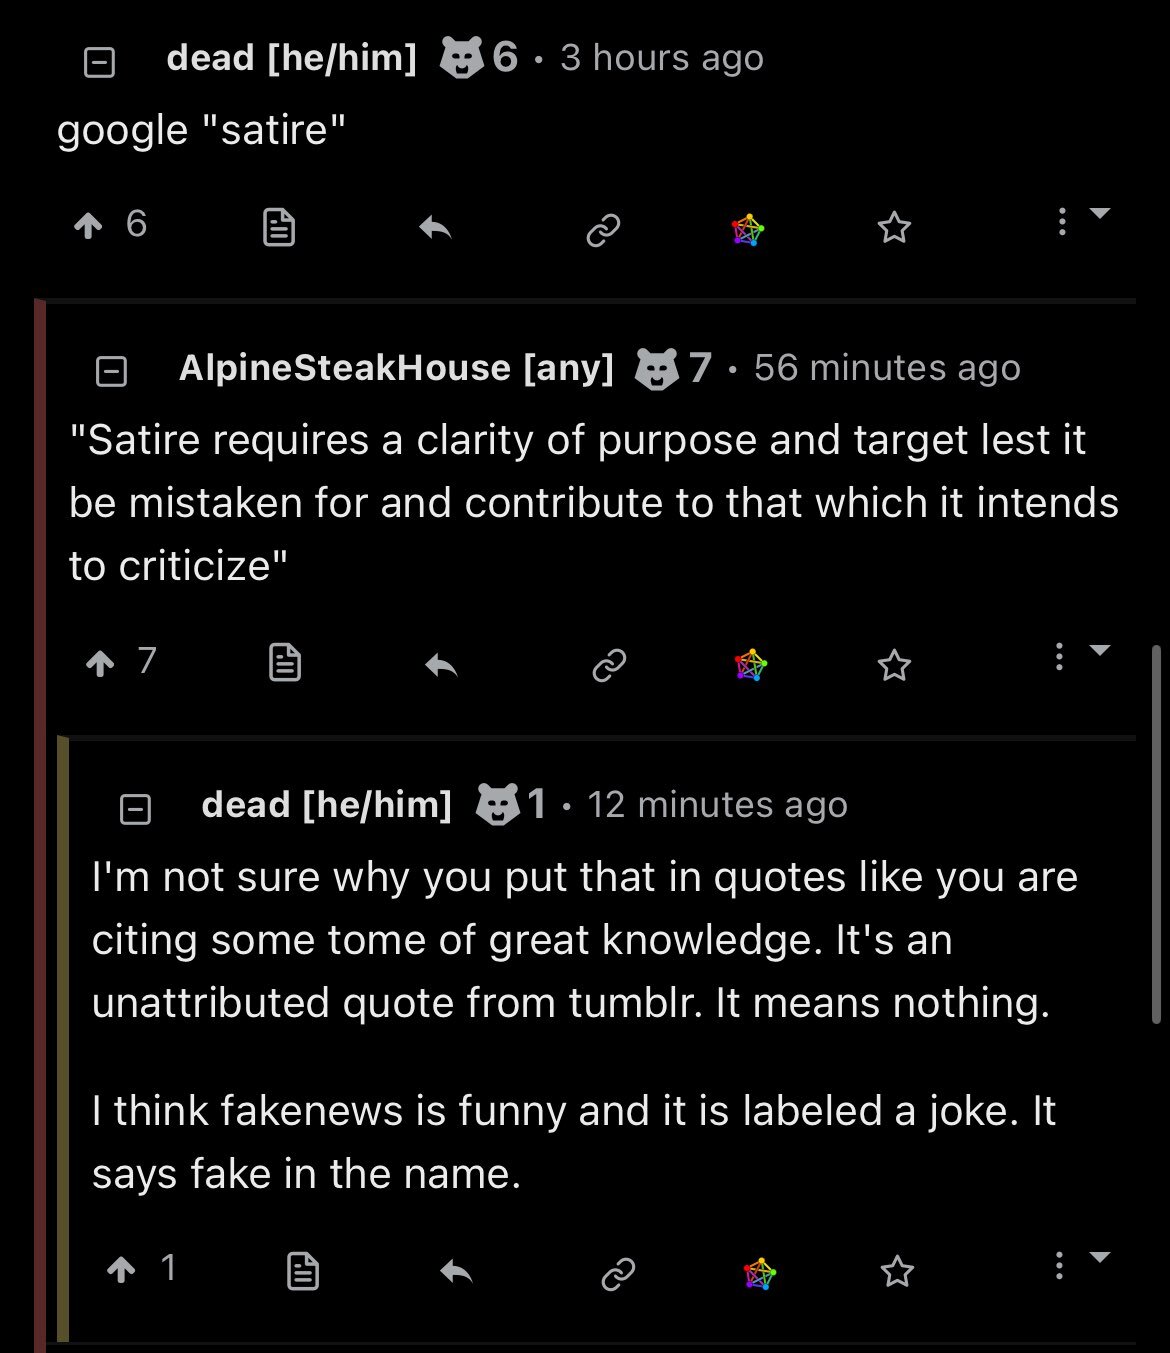This screenshot has width=1170, height=1353.
Task: Copy link of 'google satire' comment
Action: [x=603, y=230]
